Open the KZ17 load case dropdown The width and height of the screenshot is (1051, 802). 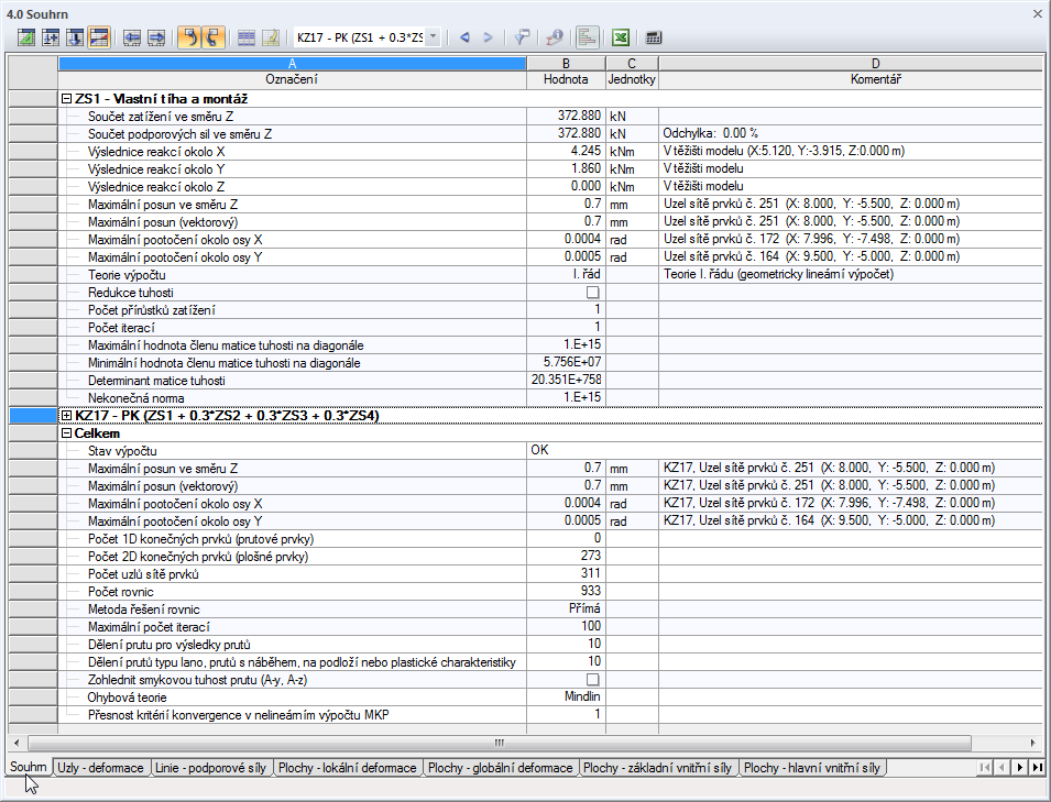433,38
